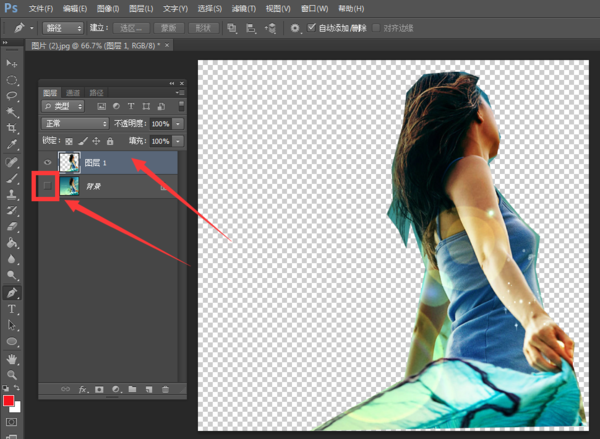Screen dimensions: 600x439
Task: Open the 正常 blend mode dropdown
Action: pyautogui.click(x=75, y=124)
